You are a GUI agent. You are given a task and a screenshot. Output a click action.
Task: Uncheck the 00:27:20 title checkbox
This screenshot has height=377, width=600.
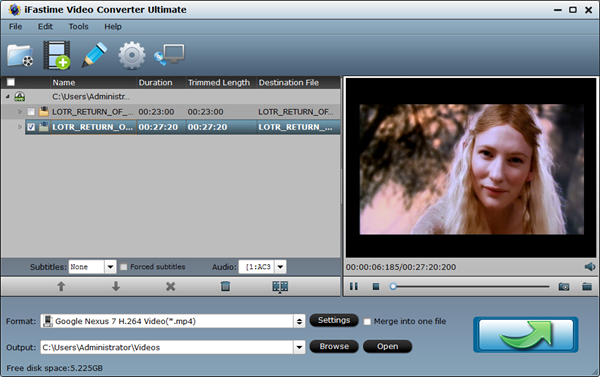coord(31,127)
